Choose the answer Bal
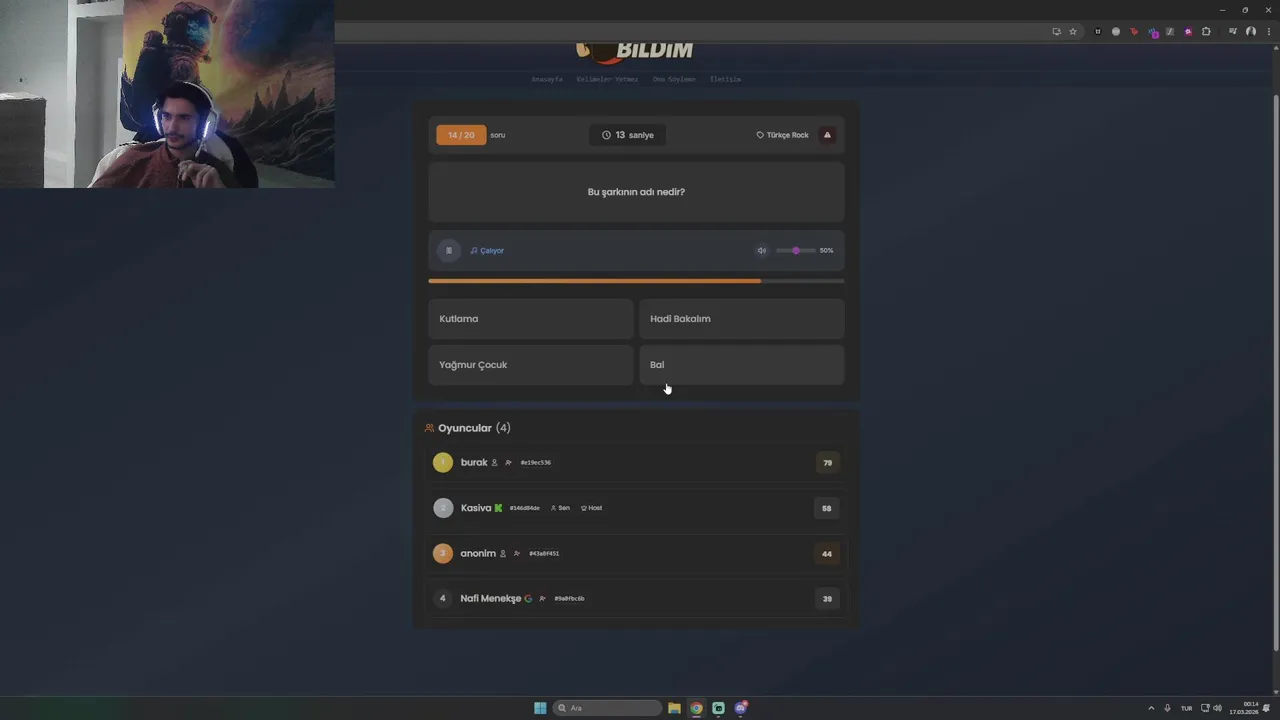Image resolution: width=1280 pixels, height=720 pixels. coord(742,365)
